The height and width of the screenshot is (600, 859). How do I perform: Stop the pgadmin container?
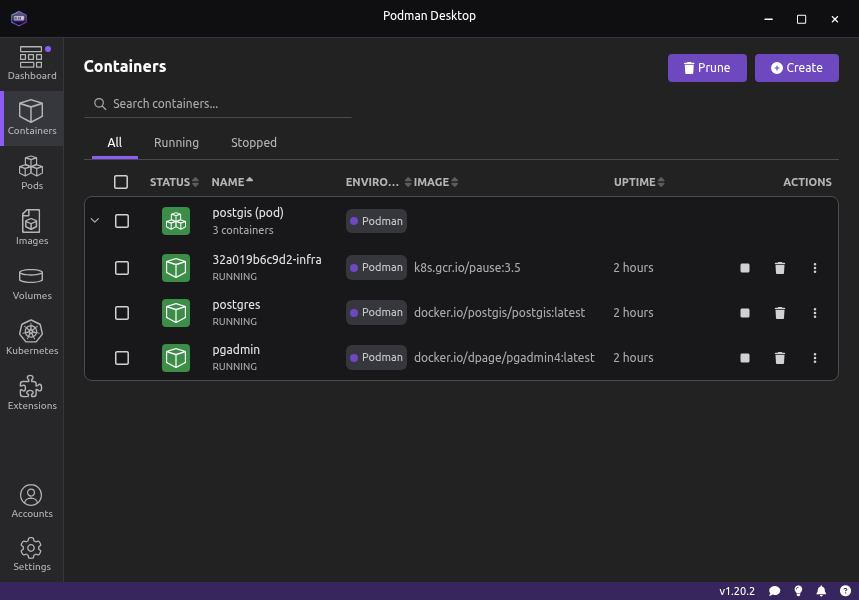click(745, 358)
